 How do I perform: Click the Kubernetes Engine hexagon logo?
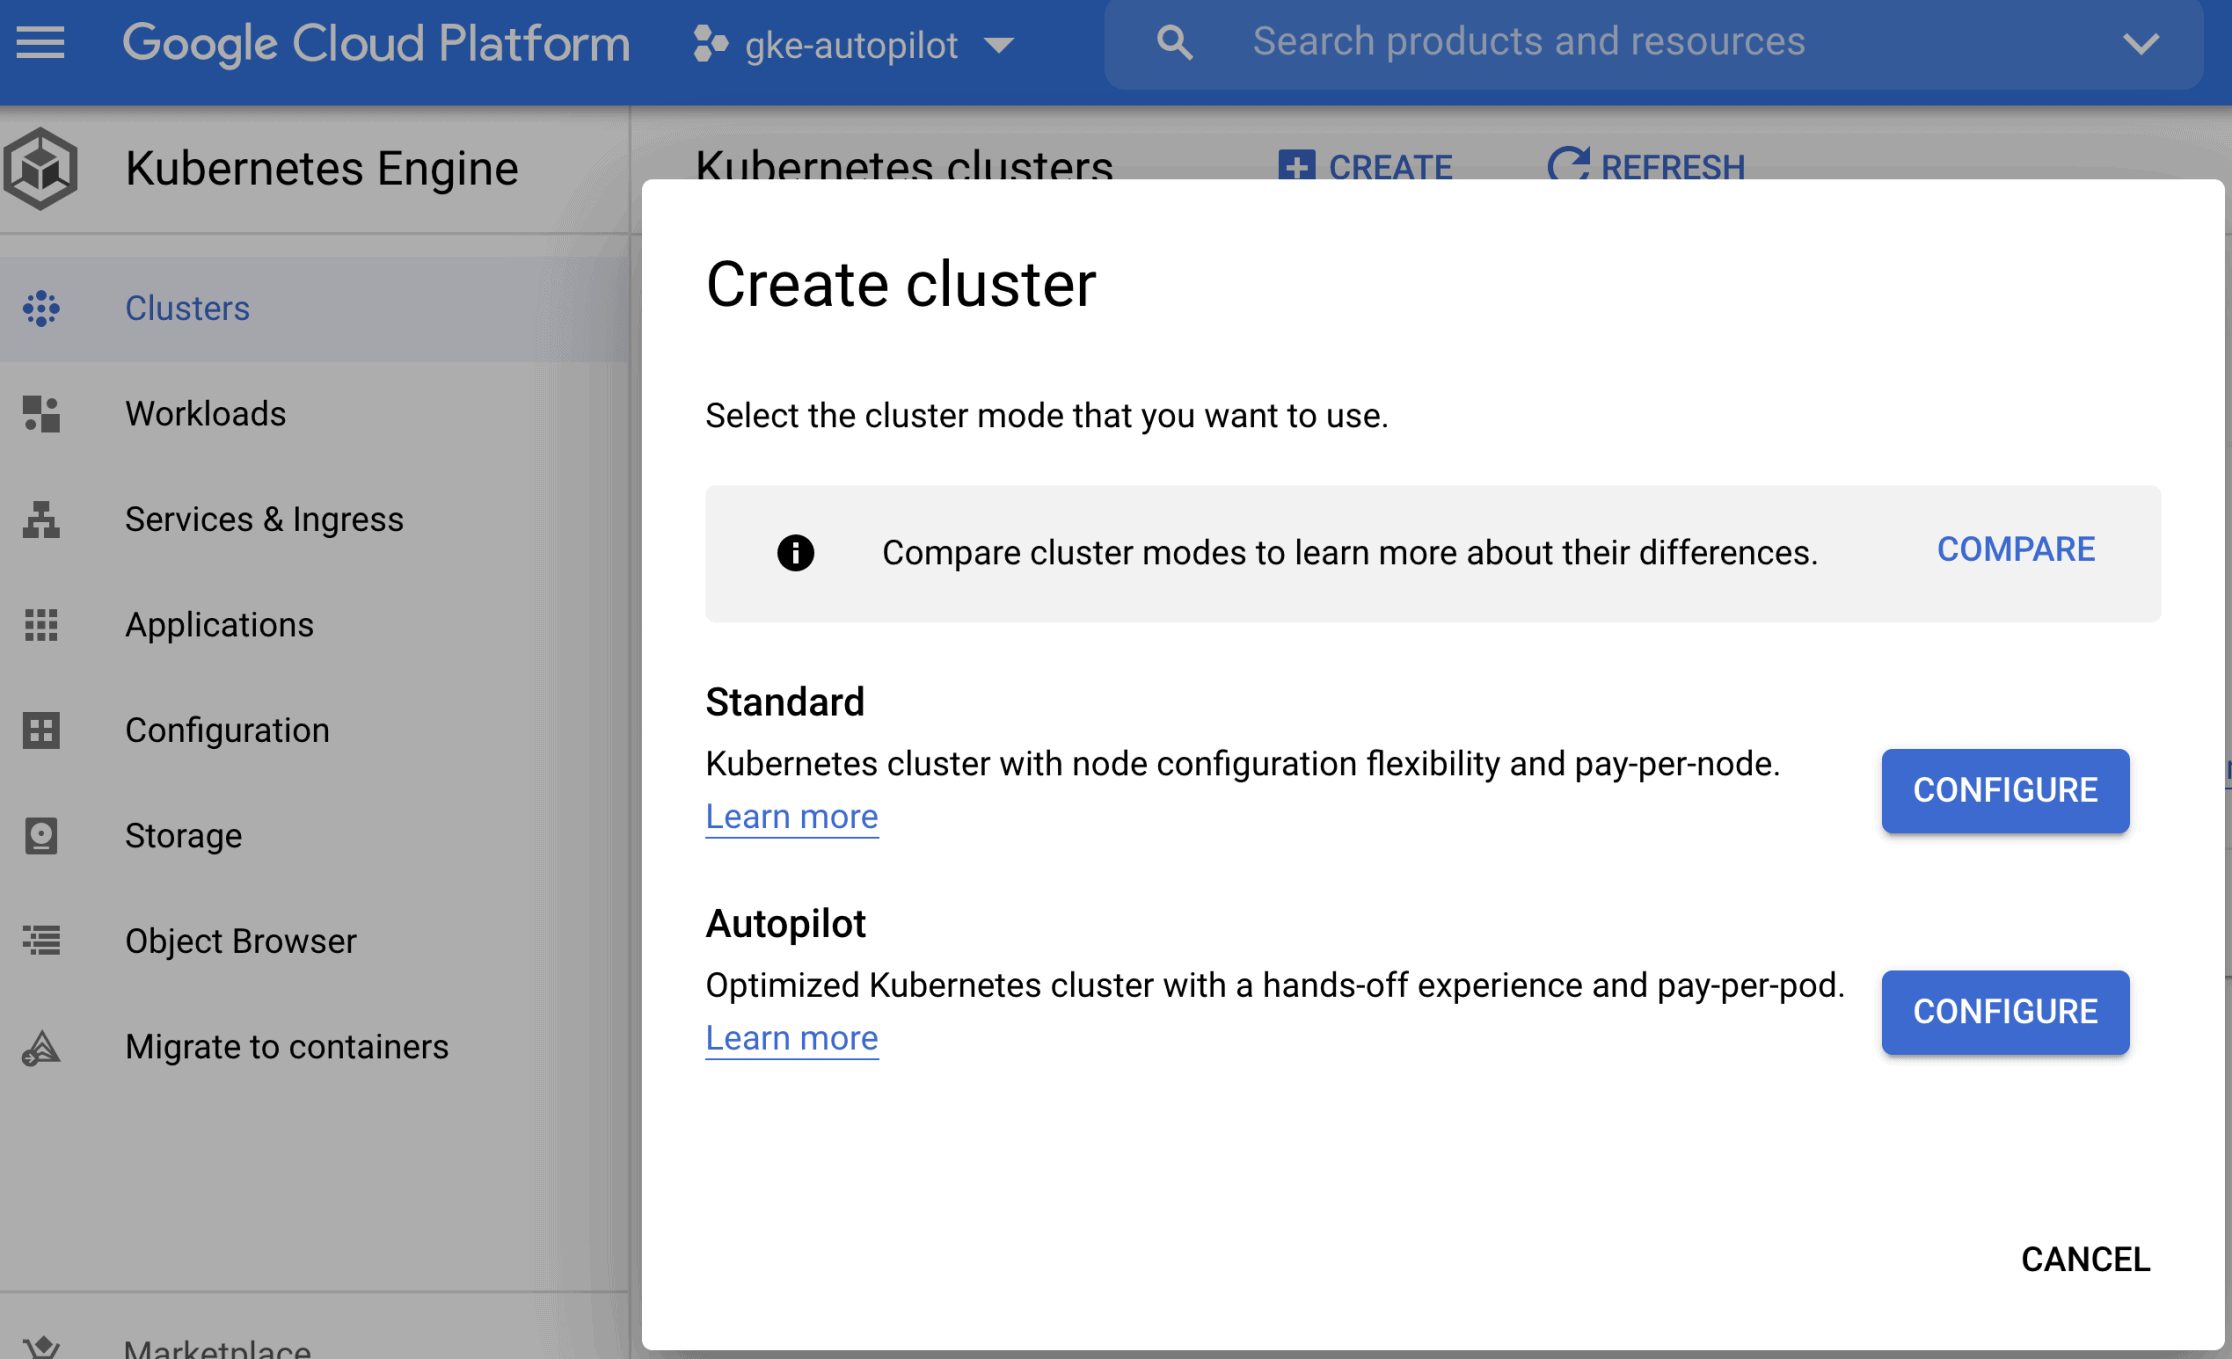point(41,168)
